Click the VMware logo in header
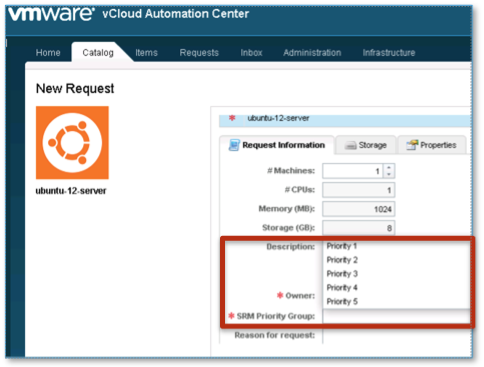 (51, 14)
